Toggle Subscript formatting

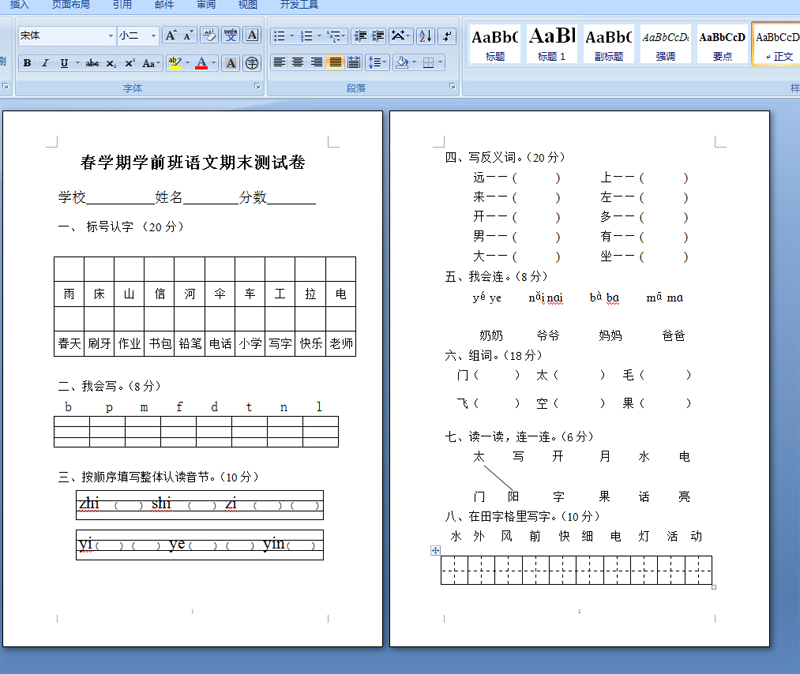111,63
